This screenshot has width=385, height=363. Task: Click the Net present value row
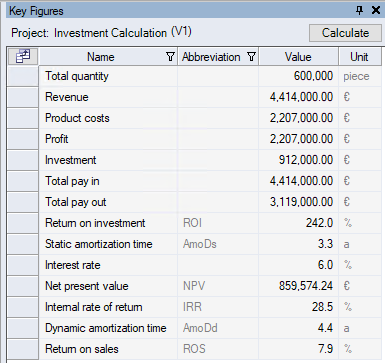point(194,286)
